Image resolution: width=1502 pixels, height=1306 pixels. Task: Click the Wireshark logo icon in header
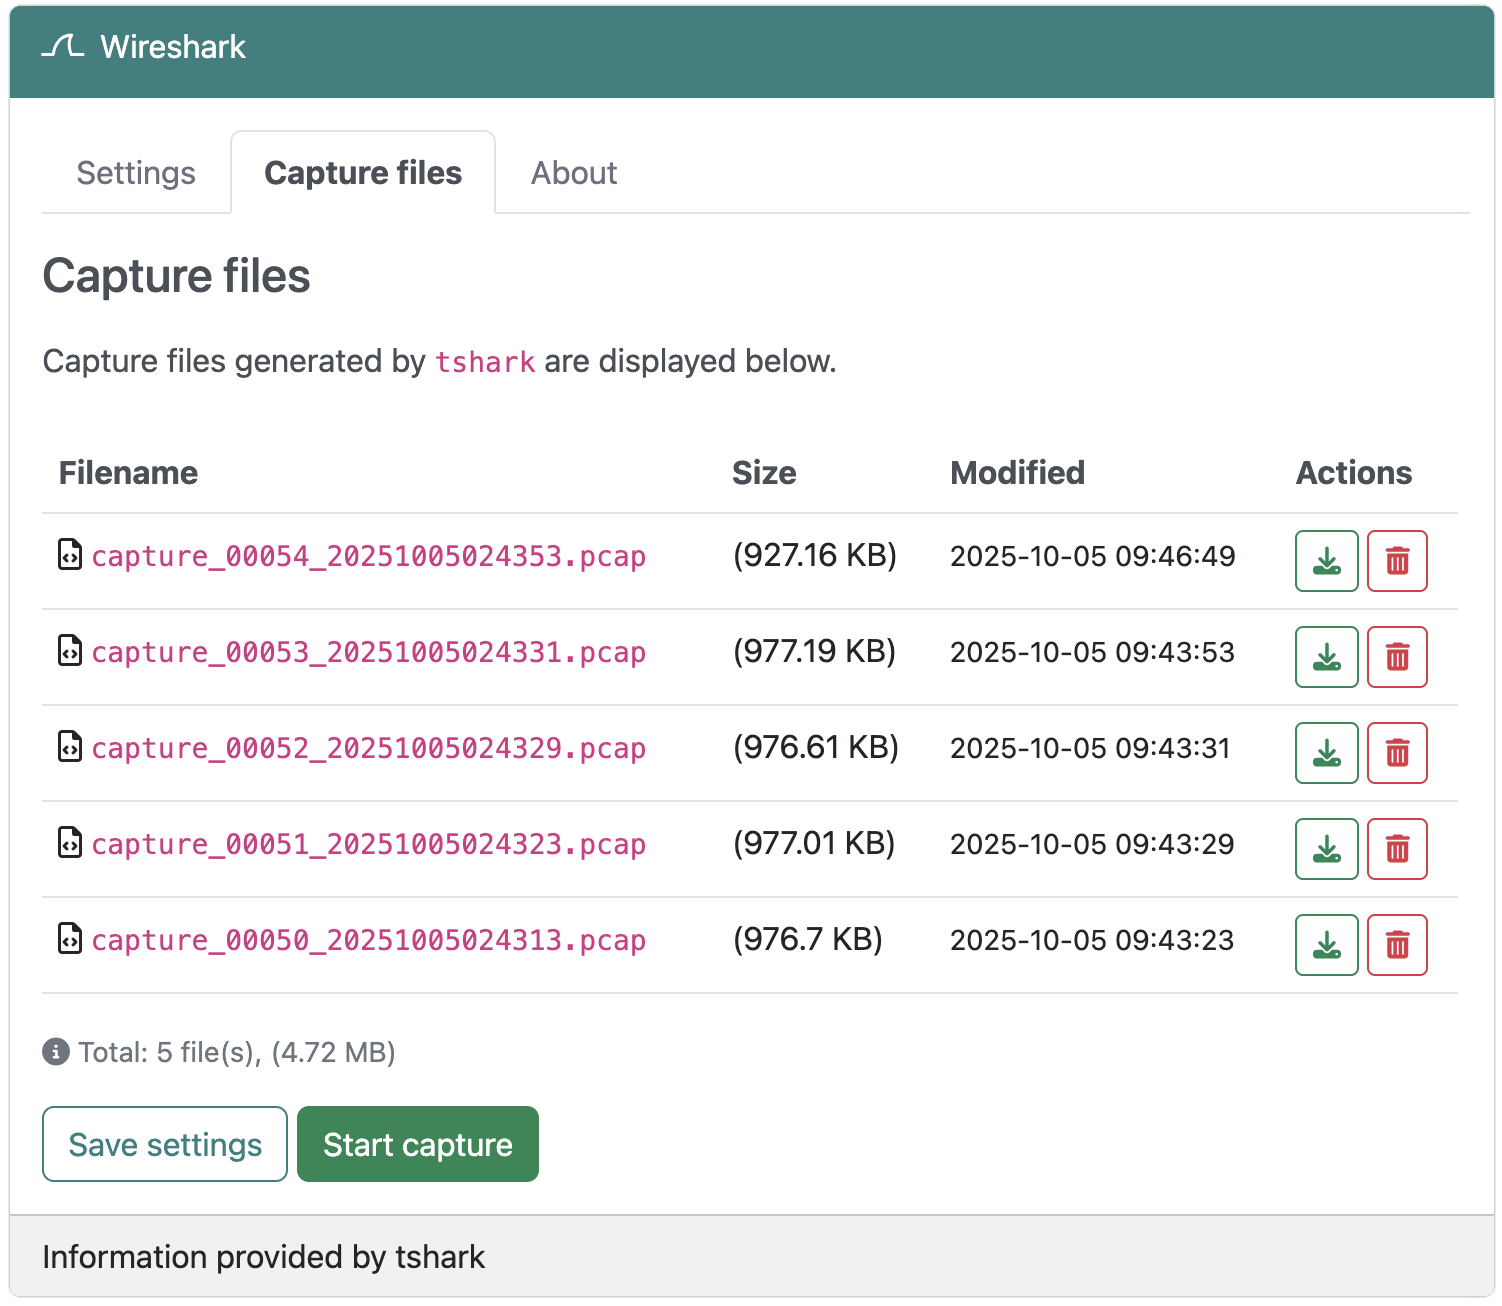point(62,46)
